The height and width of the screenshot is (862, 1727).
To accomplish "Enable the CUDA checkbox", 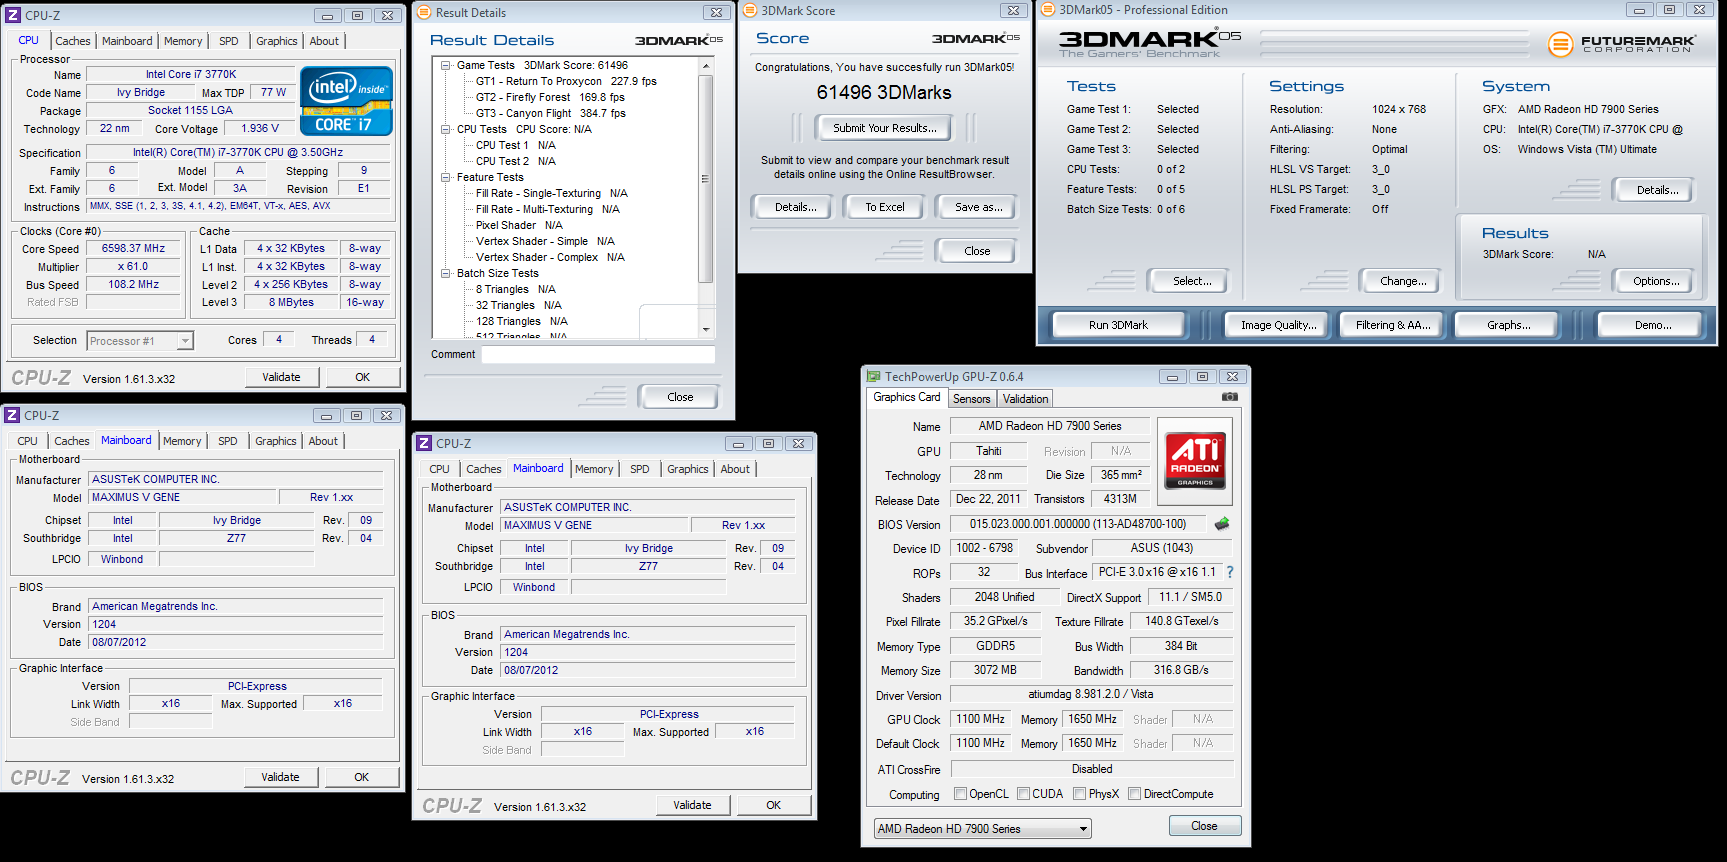I will pyautogui.click(x=1023, y=794).
